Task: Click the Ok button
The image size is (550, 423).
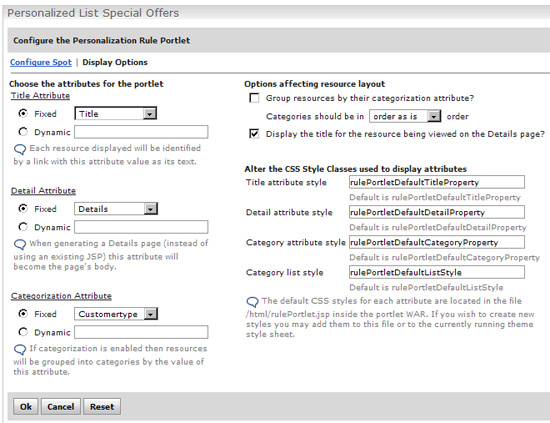Action: click(x=26, y=407)
